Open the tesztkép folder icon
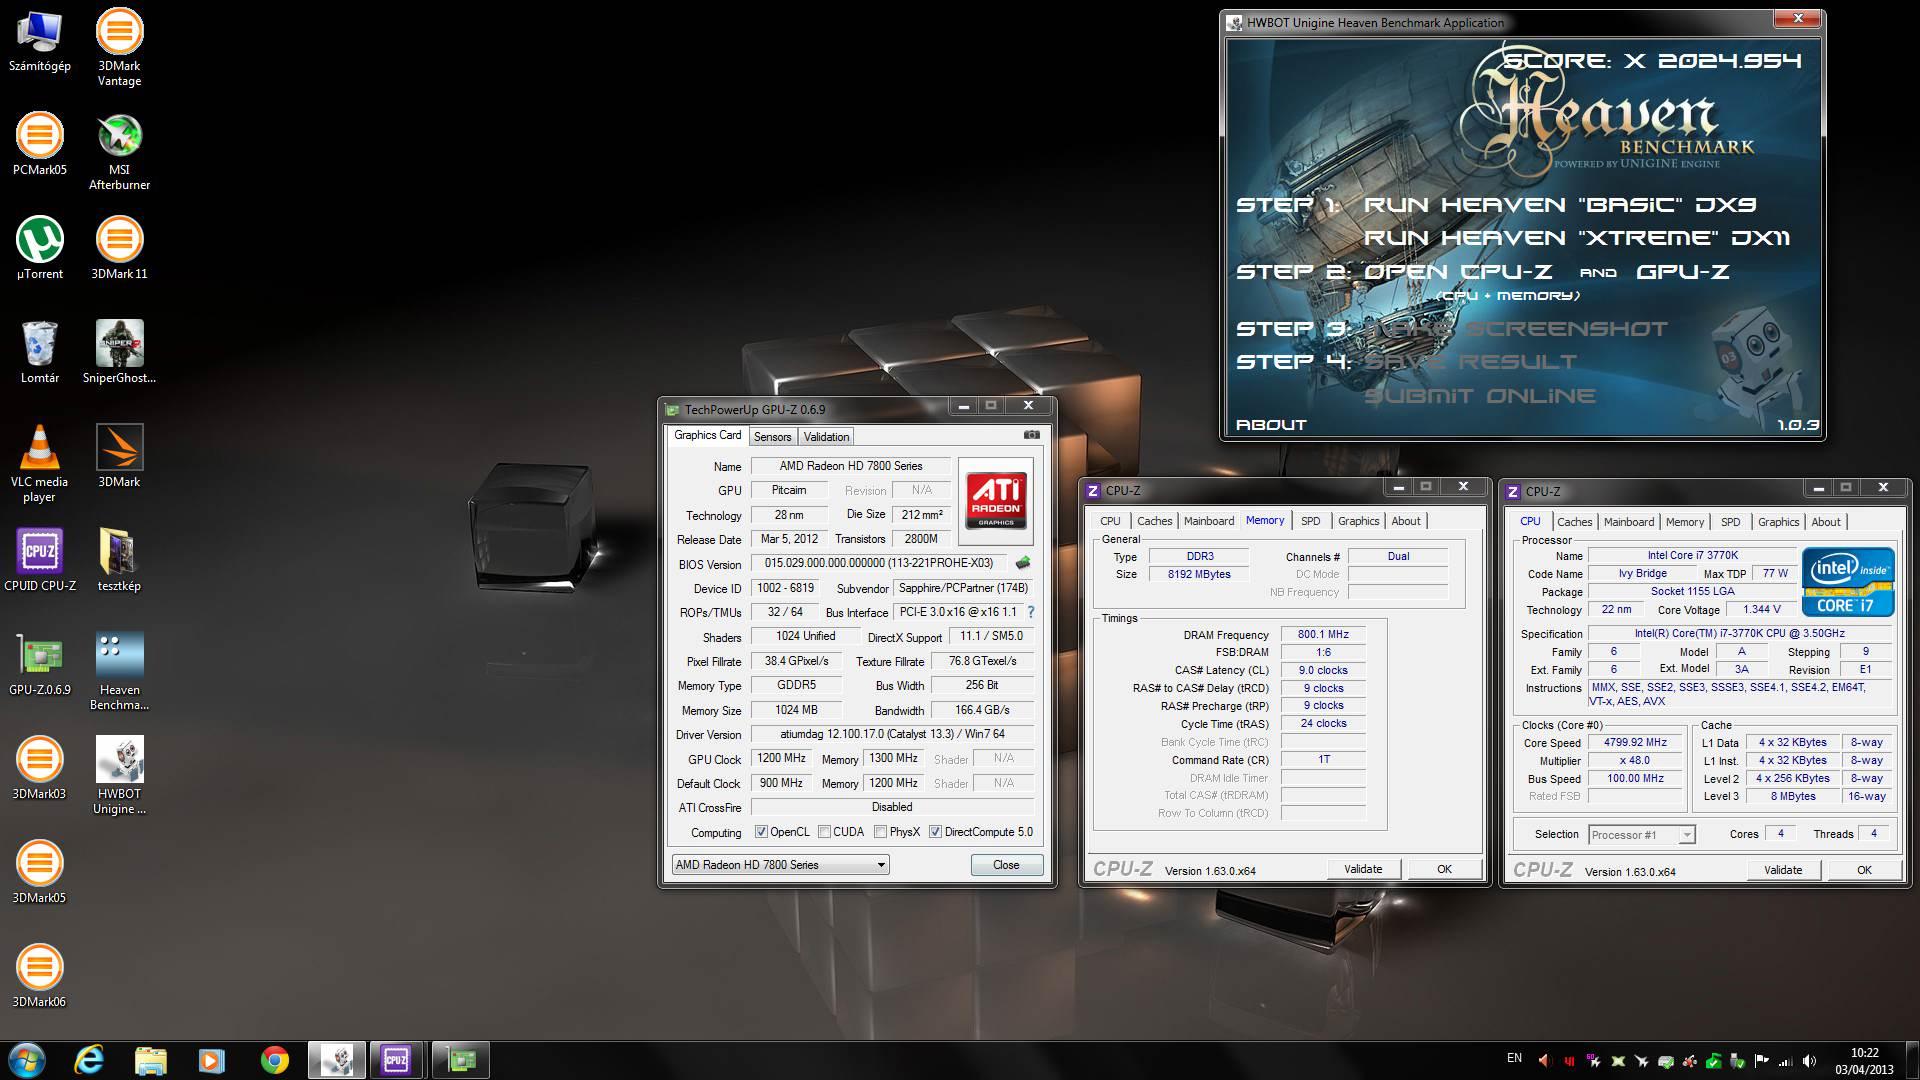The width and height of the screenshot is (1920, 1080). click(119, 561)
